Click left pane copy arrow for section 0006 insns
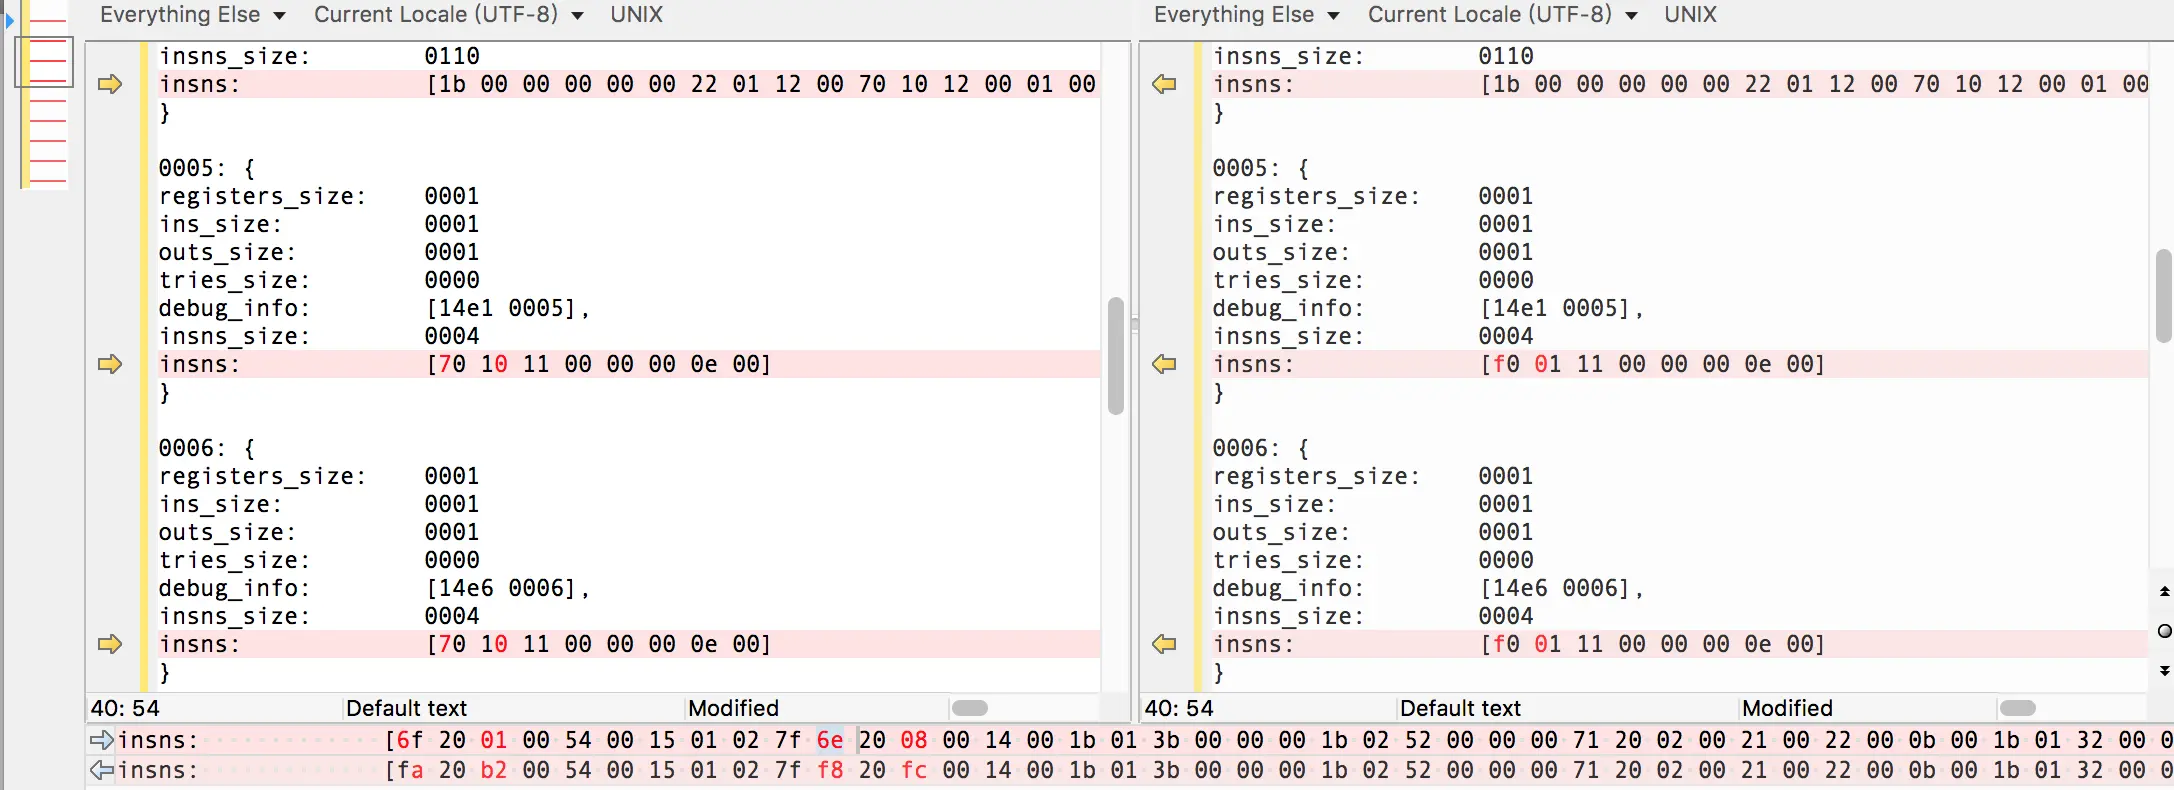 (x=110, y=644)
